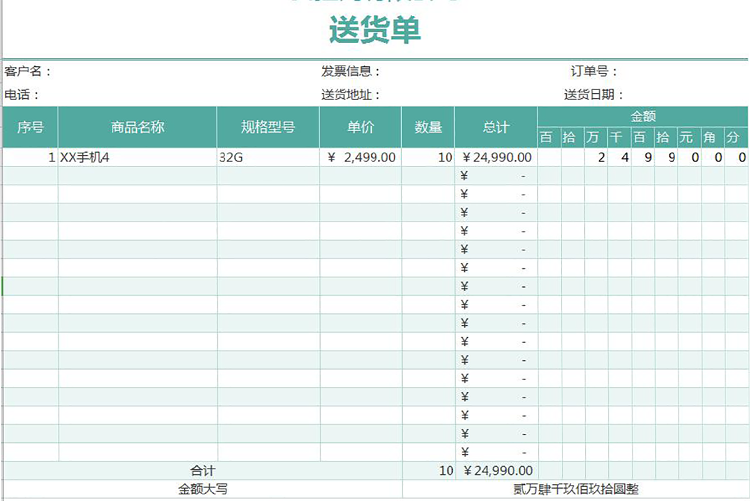Viewport: 750px width, 501px height.
Task: Click the 规格型号 column header
Action: (268, 127)
